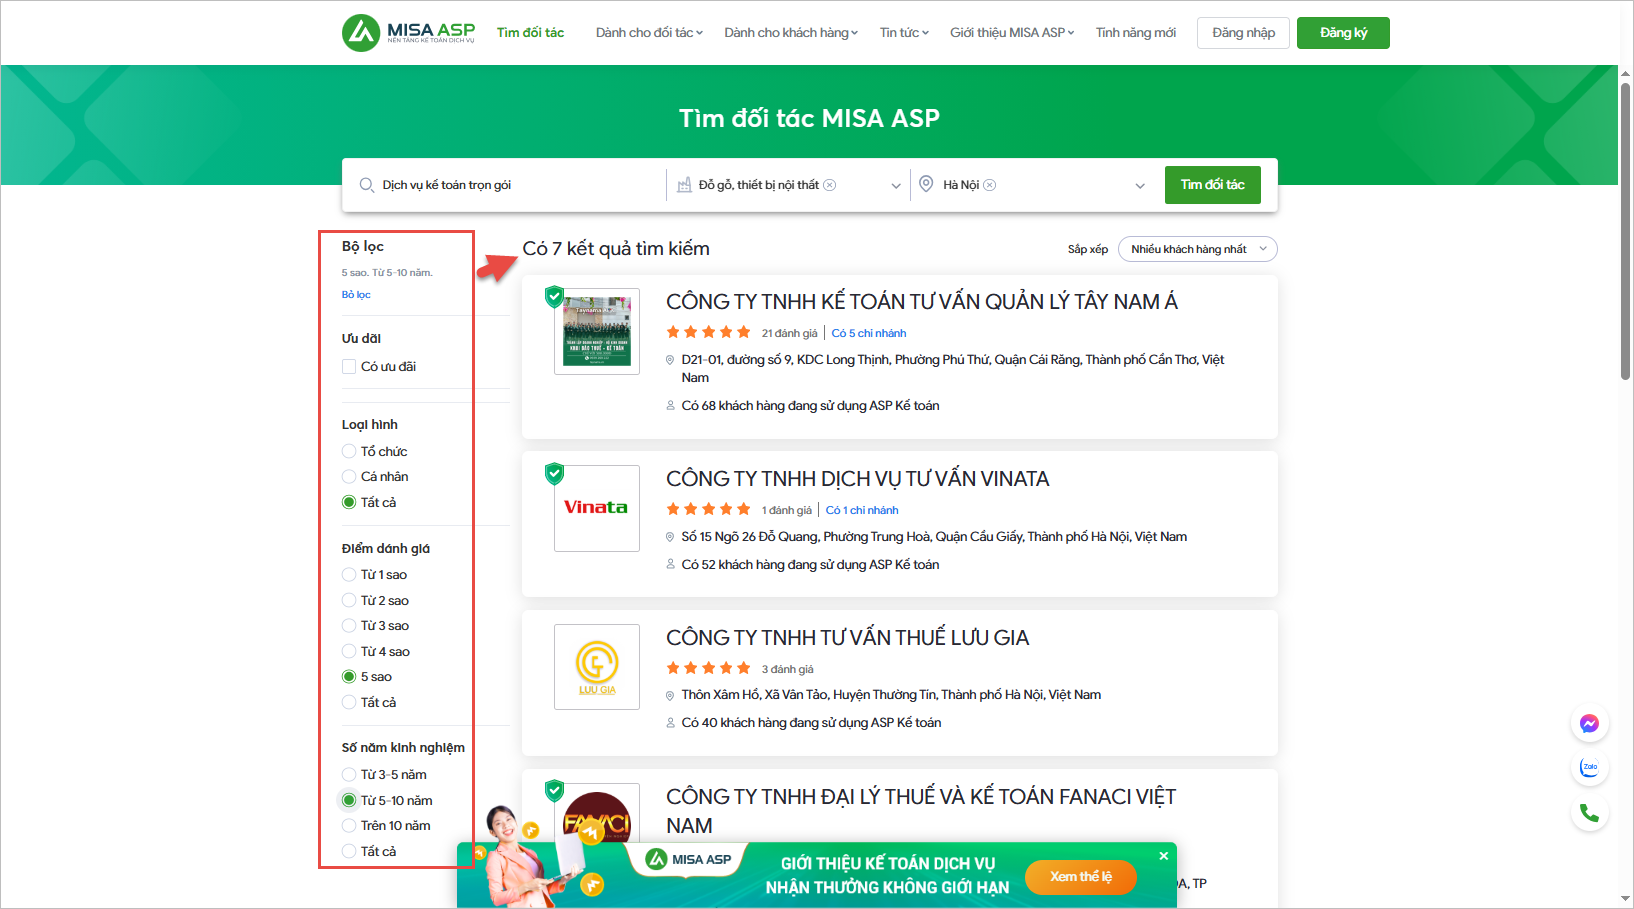This screenshot has width=1634, height=909.
Task: Click the Đăng nhập button
Action: (1243, 33)
